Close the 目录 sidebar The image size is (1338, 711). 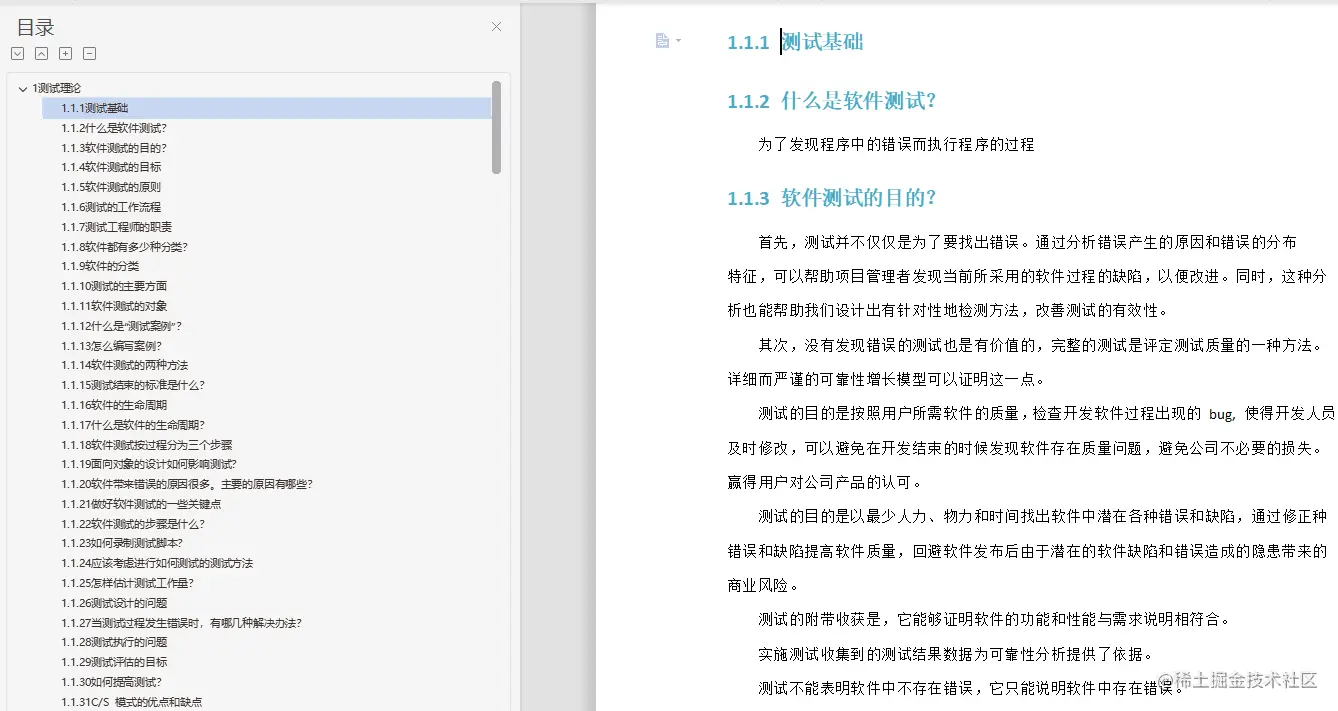[496, 27]
